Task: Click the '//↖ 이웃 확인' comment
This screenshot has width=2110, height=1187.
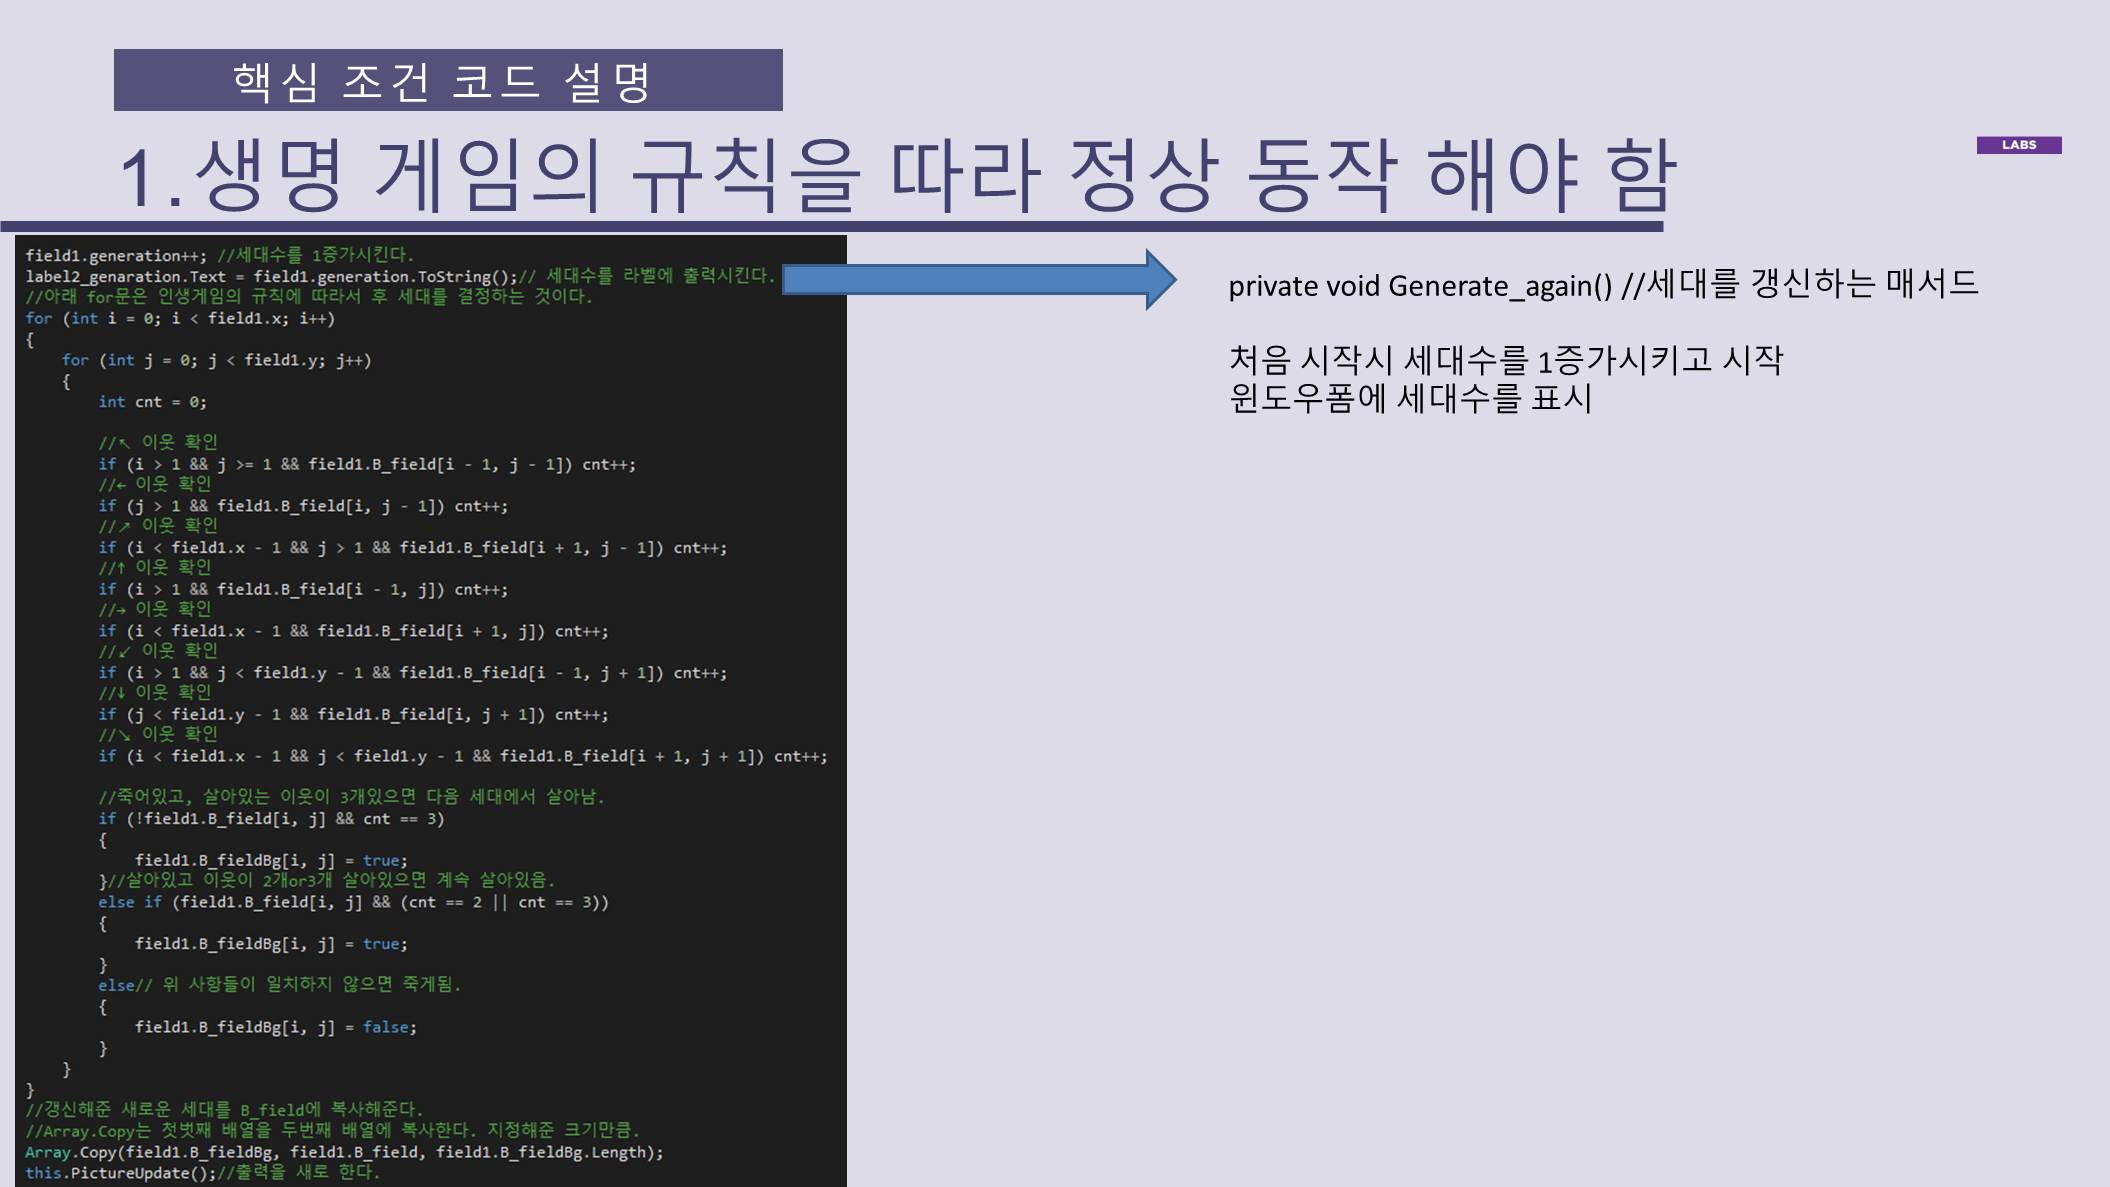Action: point(158,442)
